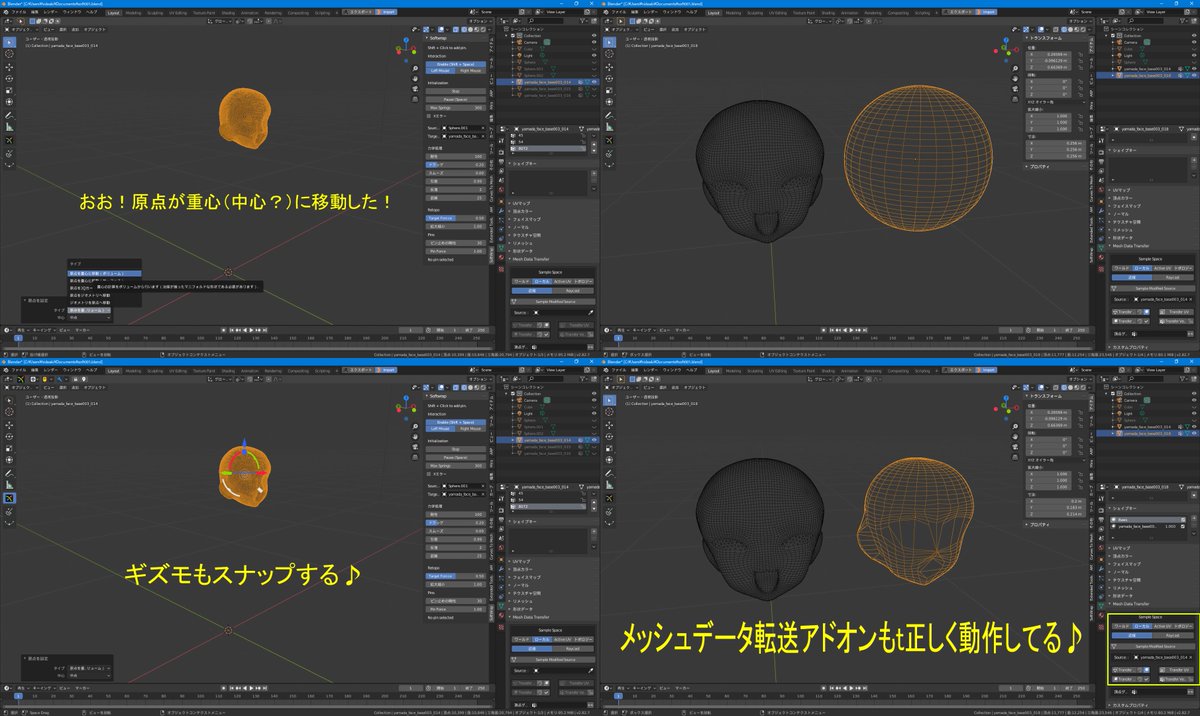
Task: Switch to wireframe shading in top-right viewport header
Action: click(x=1064, y=29)
